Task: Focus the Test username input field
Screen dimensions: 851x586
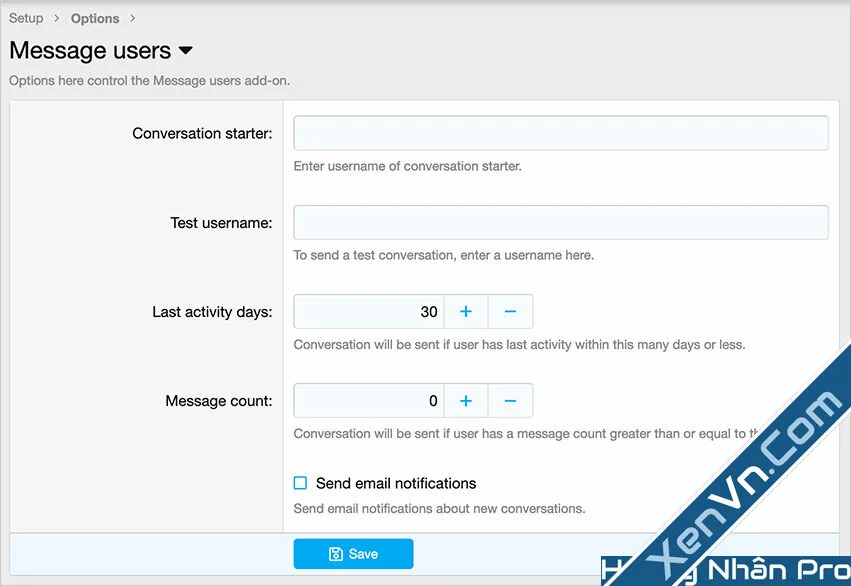Action: coord(560,222)
